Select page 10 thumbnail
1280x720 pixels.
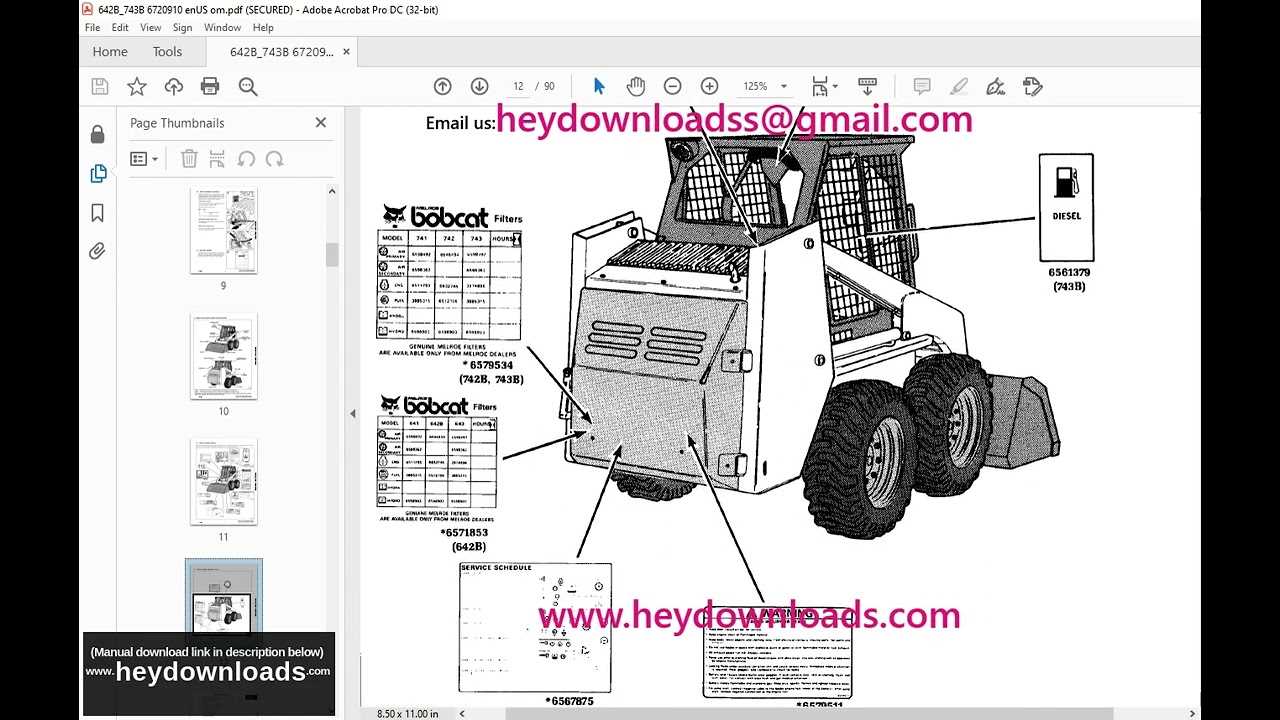click(223, 356)
